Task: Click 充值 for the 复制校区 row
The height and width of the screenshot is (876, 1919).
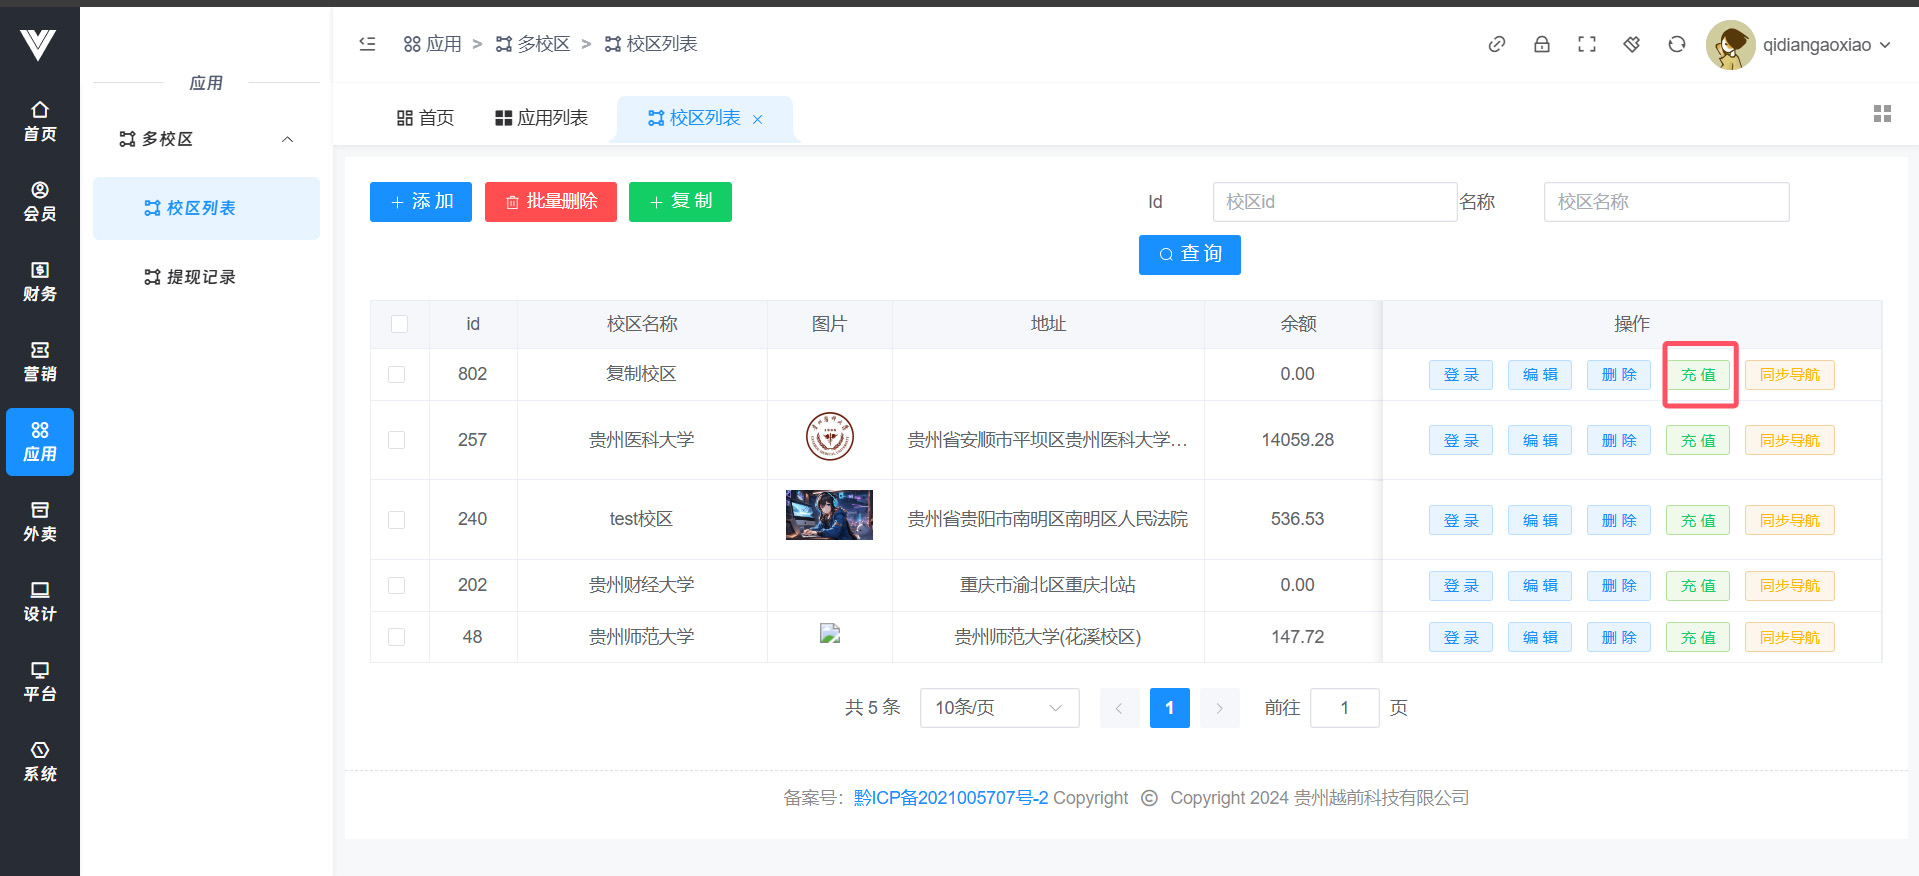Action: [1697, 375]
